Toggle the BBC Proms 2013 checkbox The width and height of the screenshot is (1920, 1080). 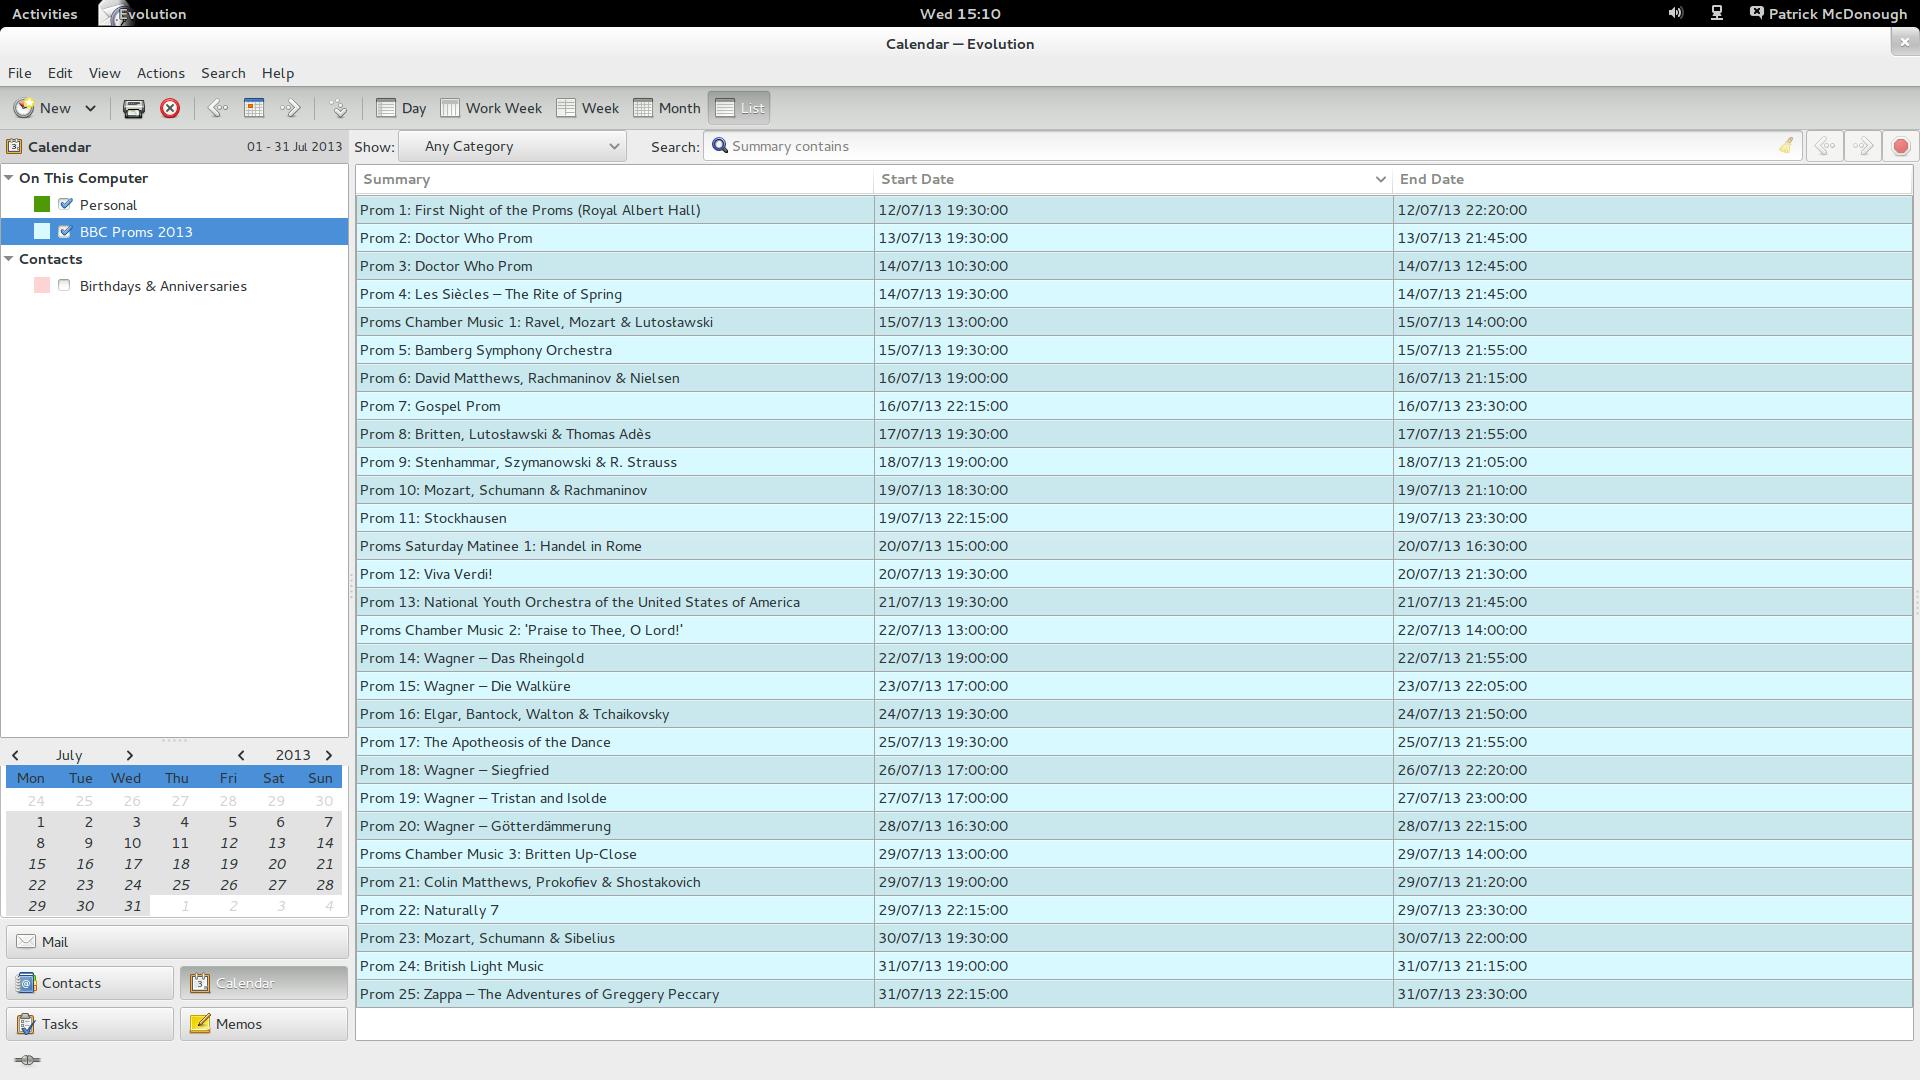[x=65, y=231]
